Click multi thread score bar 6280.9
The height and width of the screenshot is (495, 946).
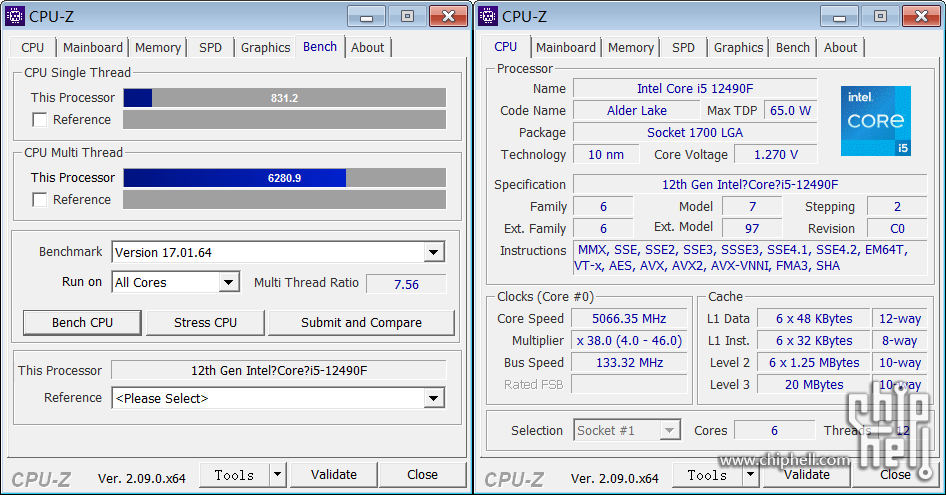pos(285,178)
